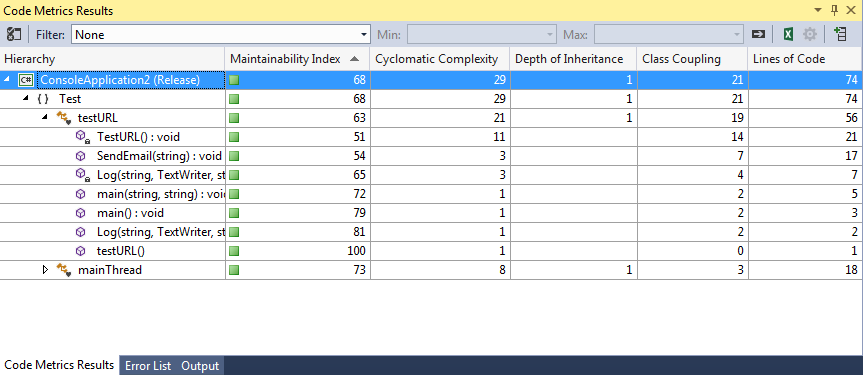Click maintainability value 54 for SendEmail
The width and height of the screenshot is (863, 375).
pos(360,156)
